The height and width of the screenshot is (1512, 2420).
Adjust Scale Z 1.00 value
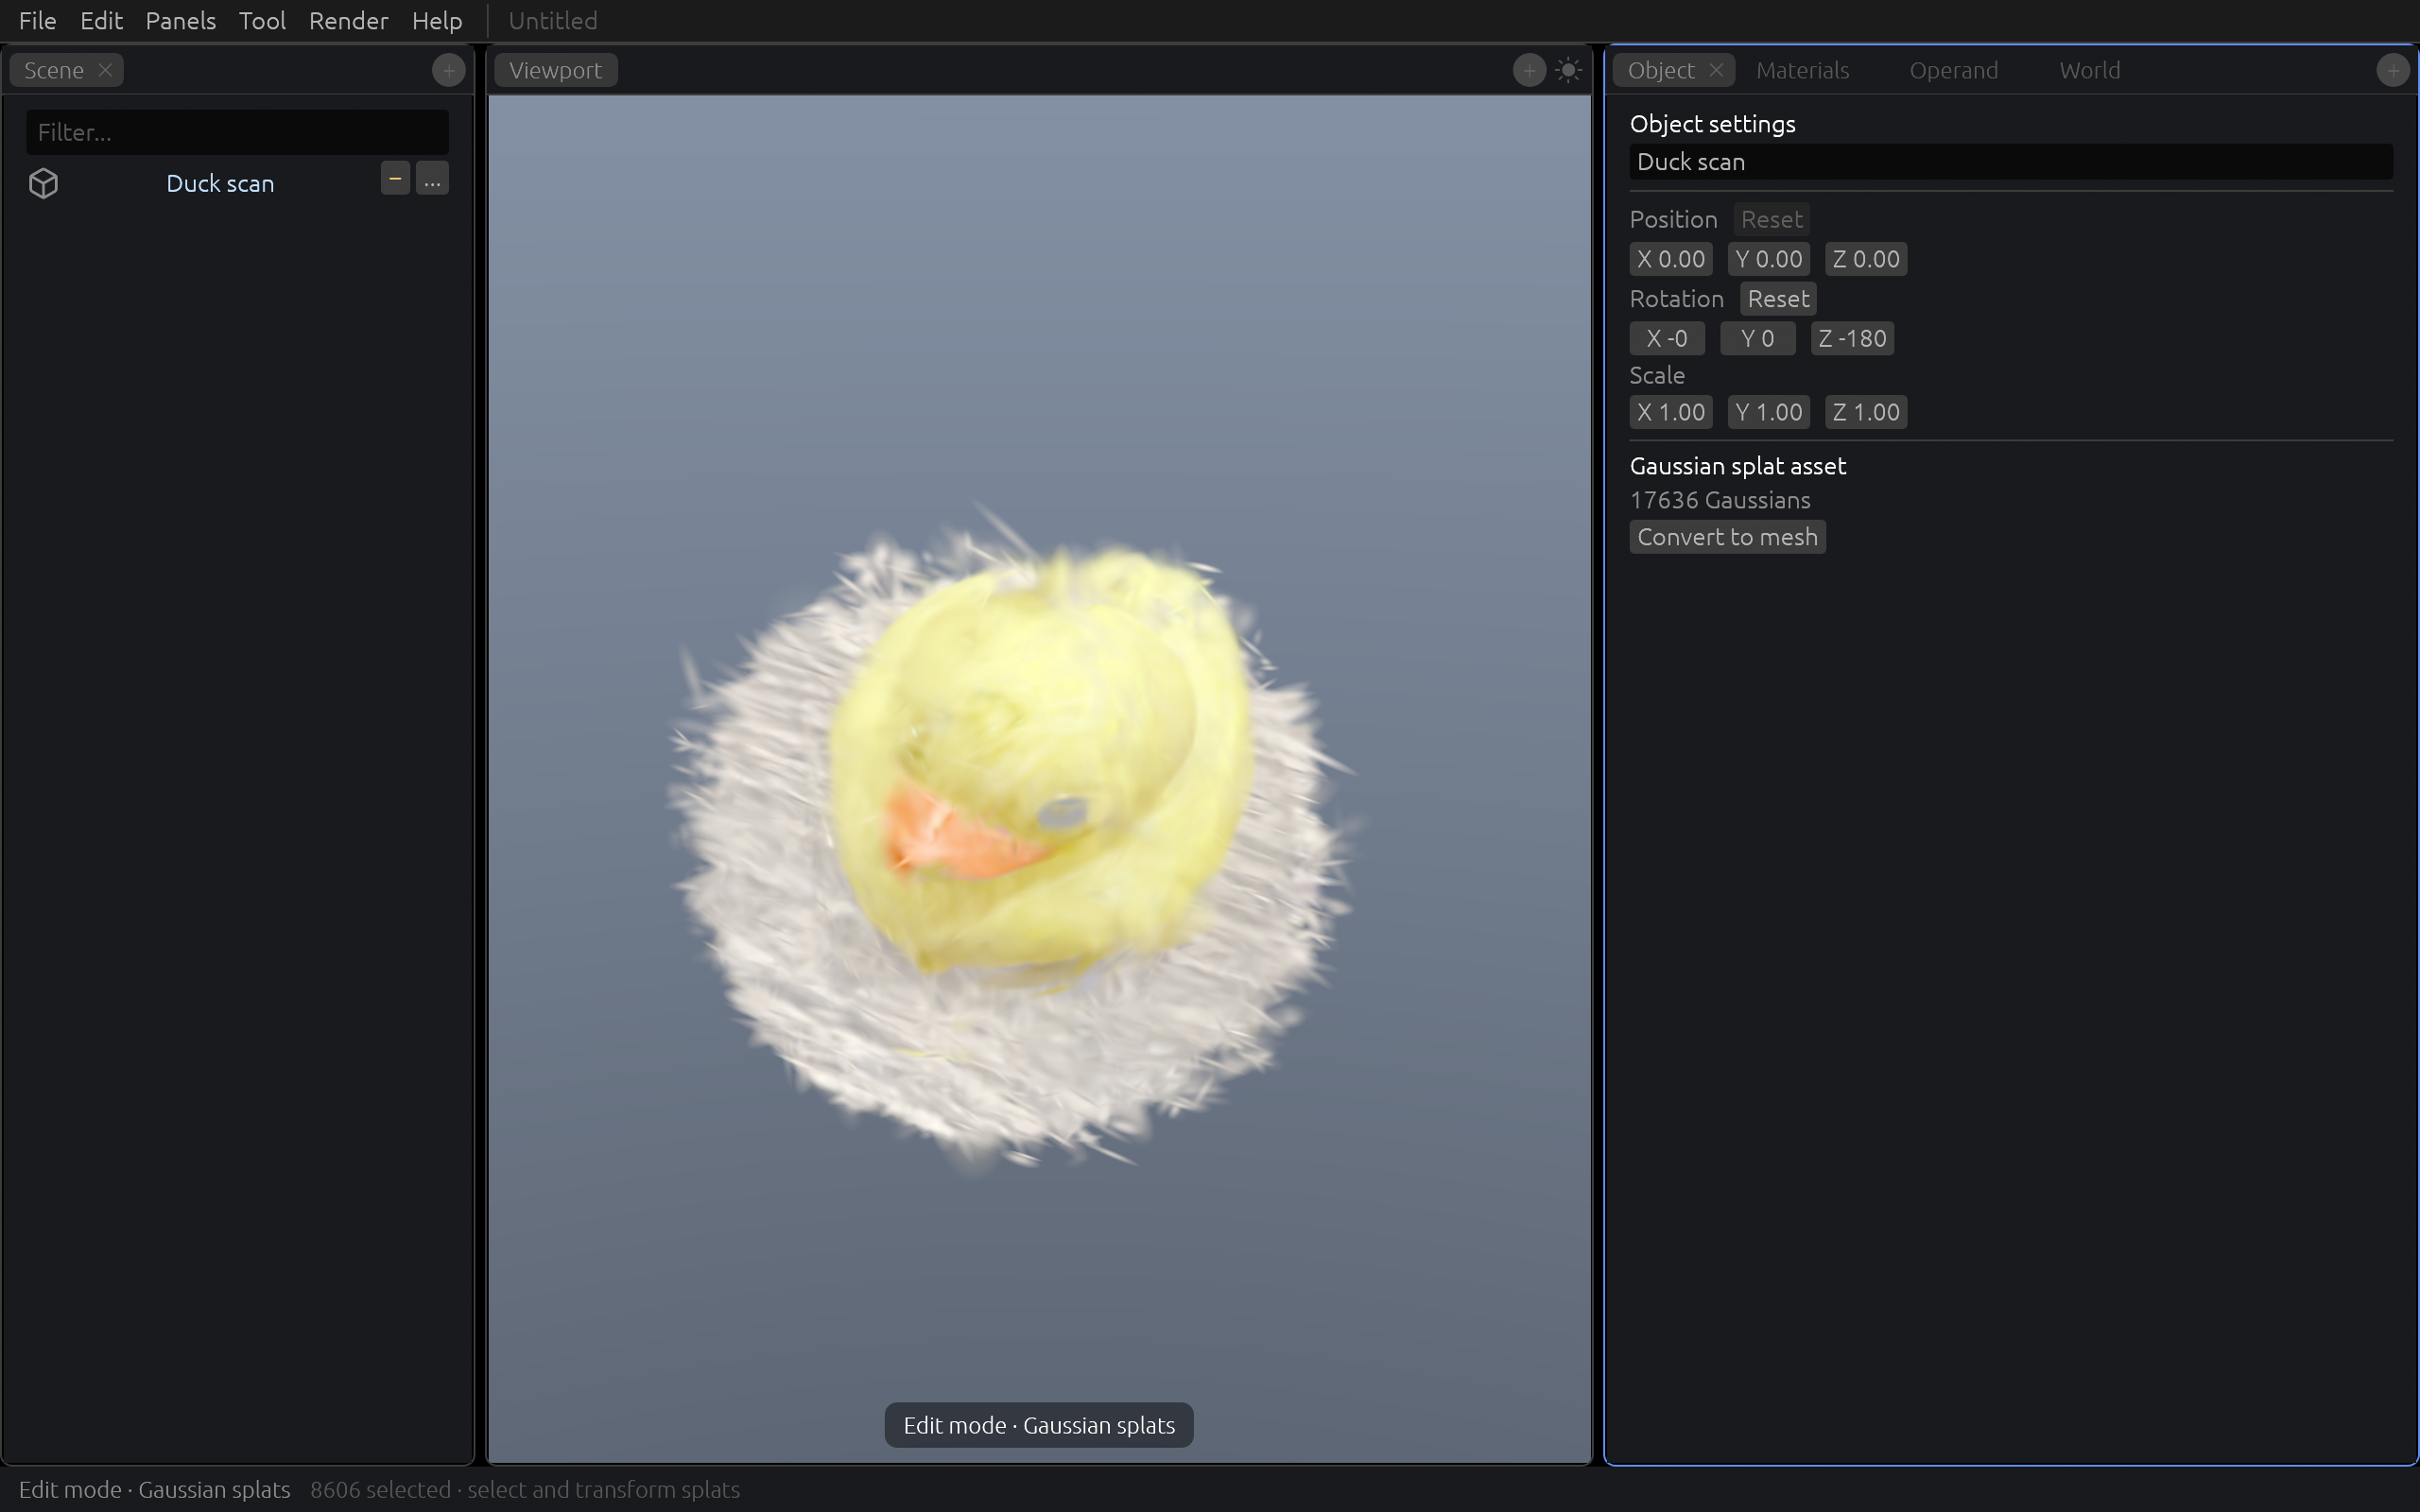1866,412
